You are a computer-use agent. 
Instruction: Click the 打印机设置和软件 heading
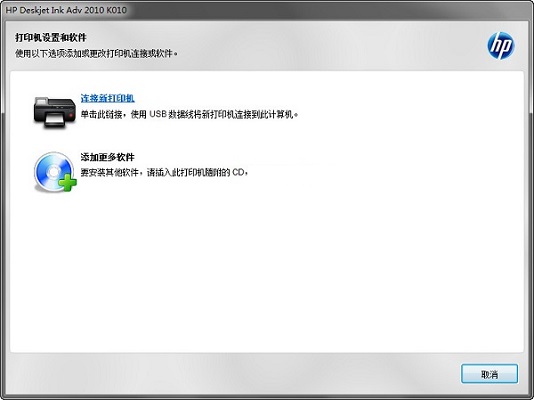(50, 37)
